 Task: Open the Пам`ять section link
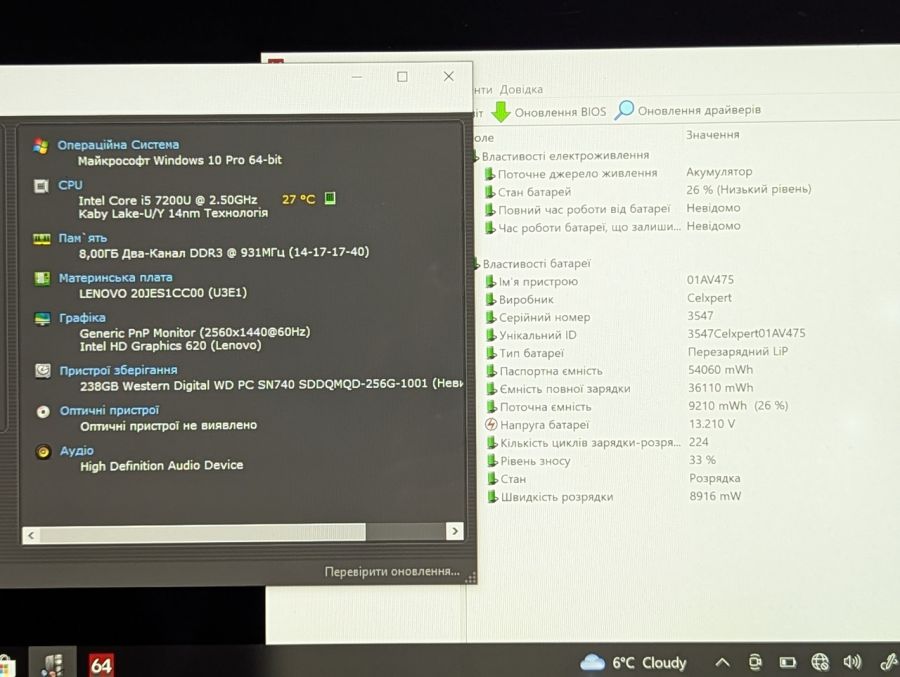tap(83, 238)
